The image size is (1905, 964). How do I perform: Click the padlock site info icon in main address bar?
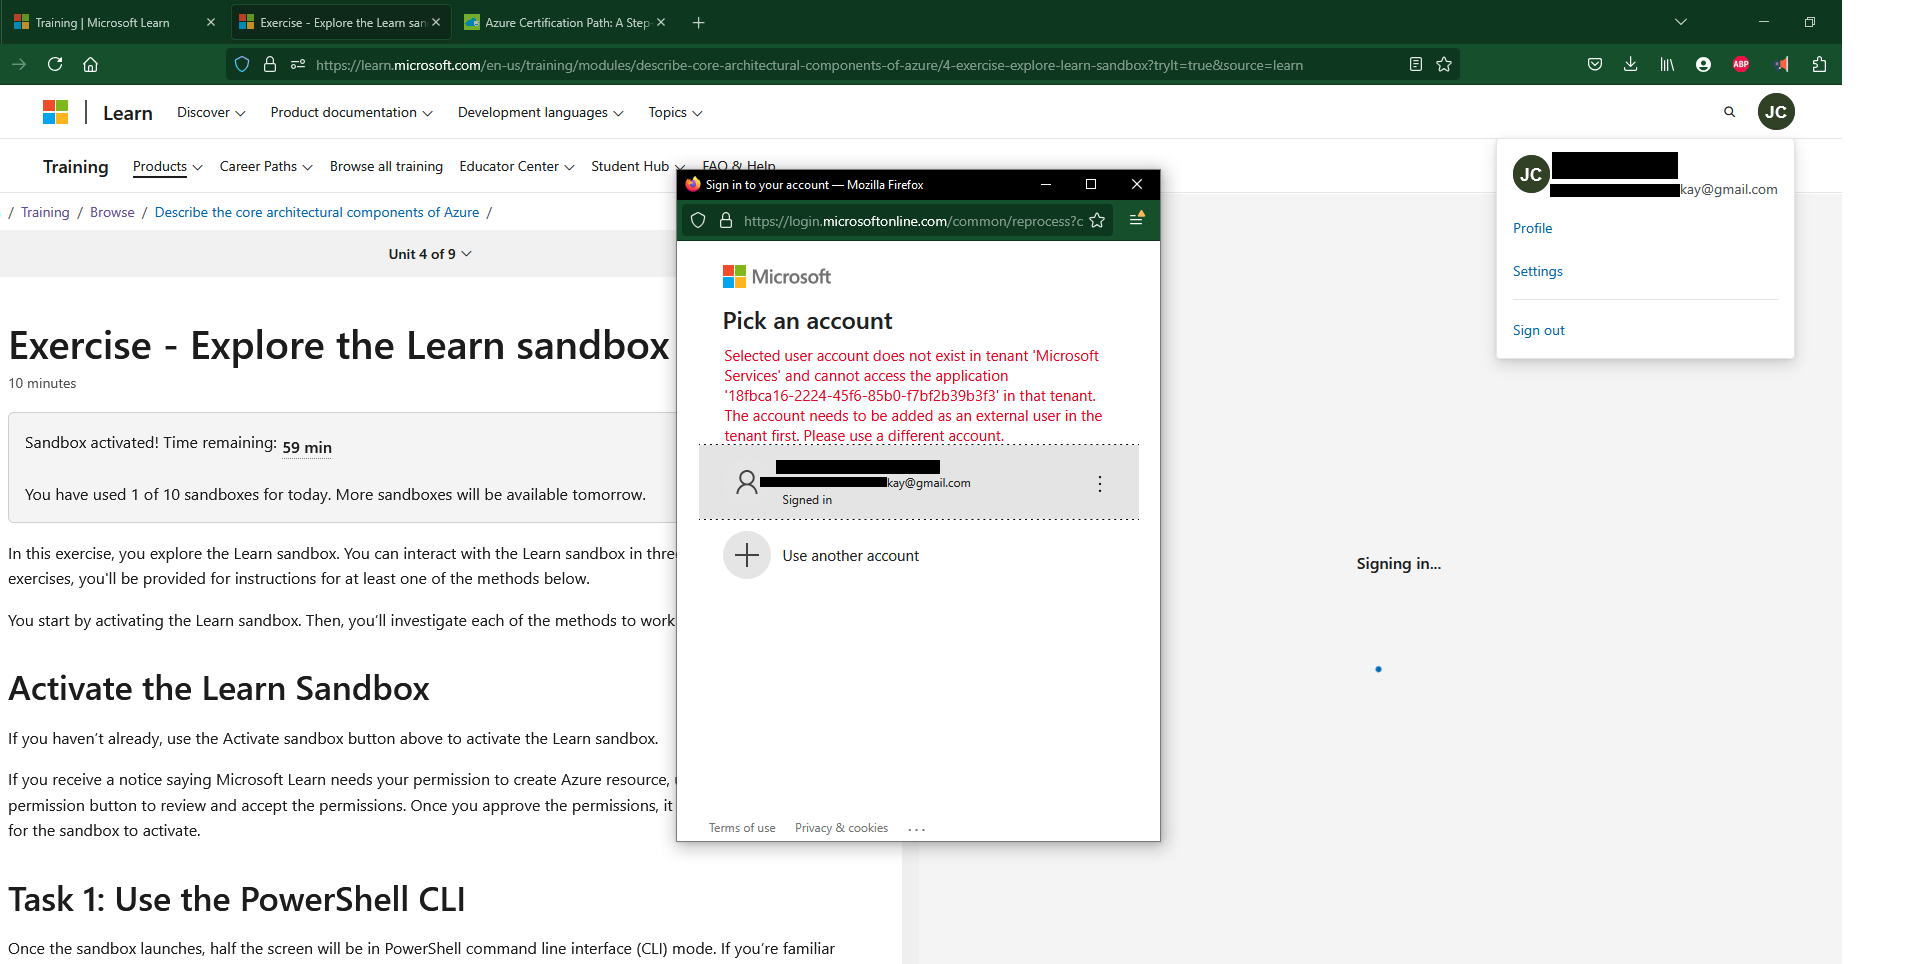pyautogui.click(x=270, y=64)
